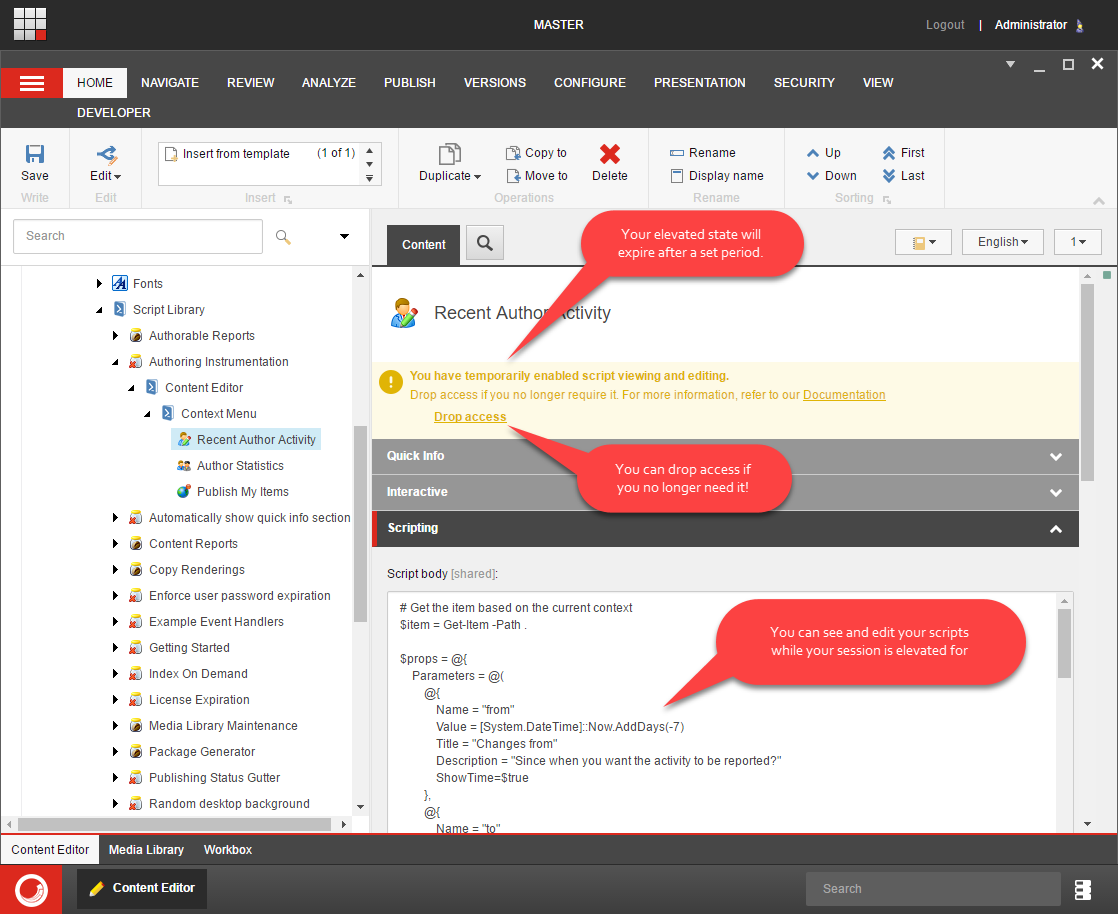The height and width of the screenshot is (914, 1118).
Task: Click the Drop access link
Action: (470, 417)
